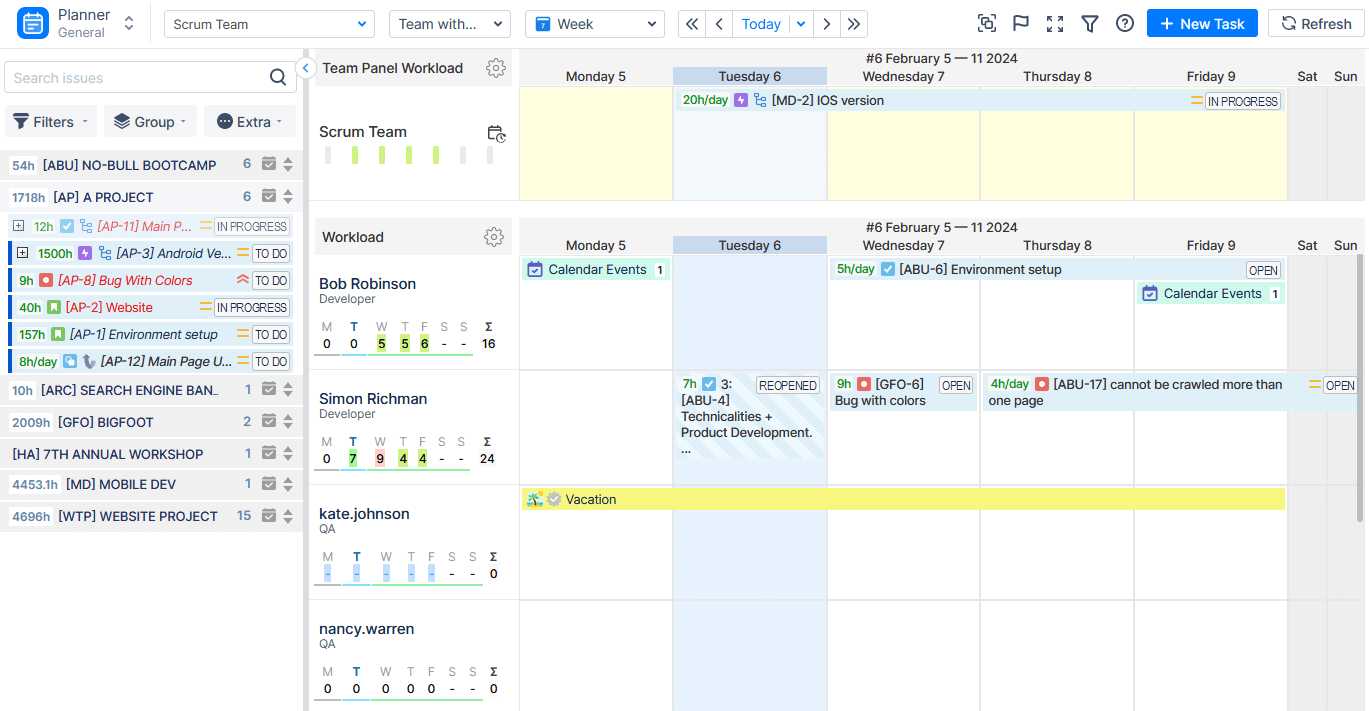Open the filter funnel icon in the toolbar

click(1090, 22)
